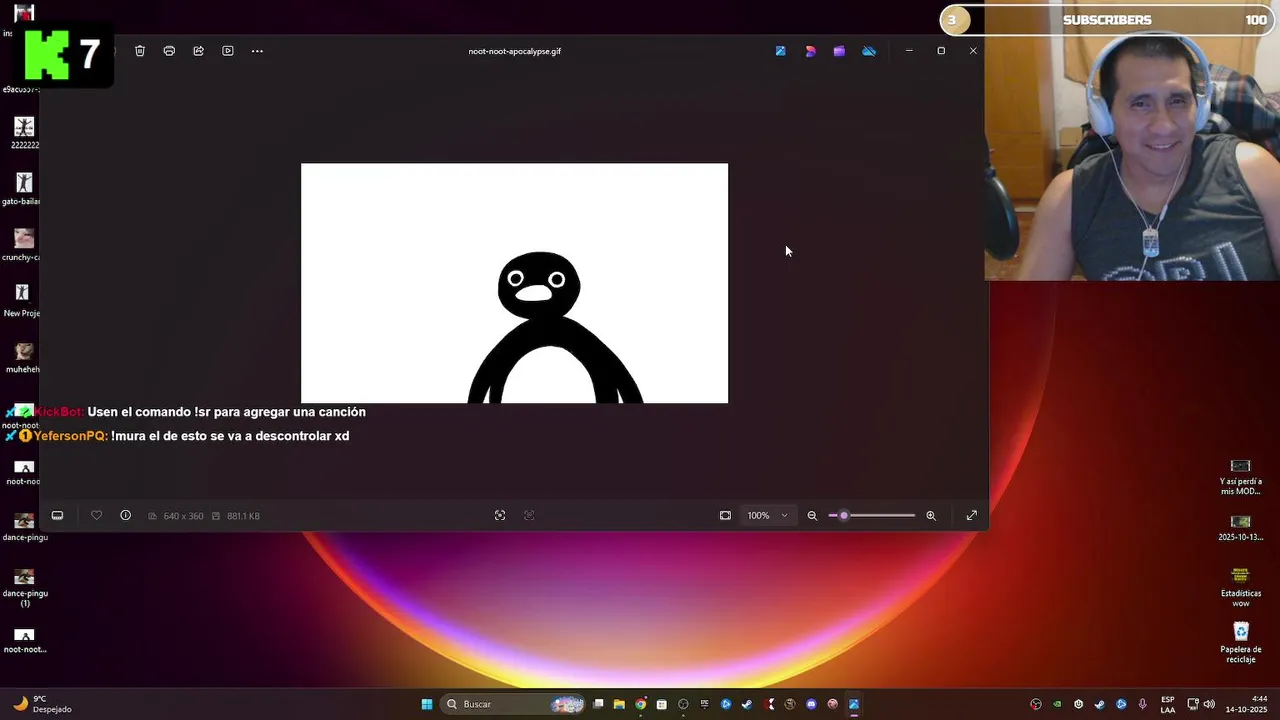Image resolution: width=1280 pixels, height=720 pixels.
Task: Click the penguin GIF image
Action: (x=514, y=283)
